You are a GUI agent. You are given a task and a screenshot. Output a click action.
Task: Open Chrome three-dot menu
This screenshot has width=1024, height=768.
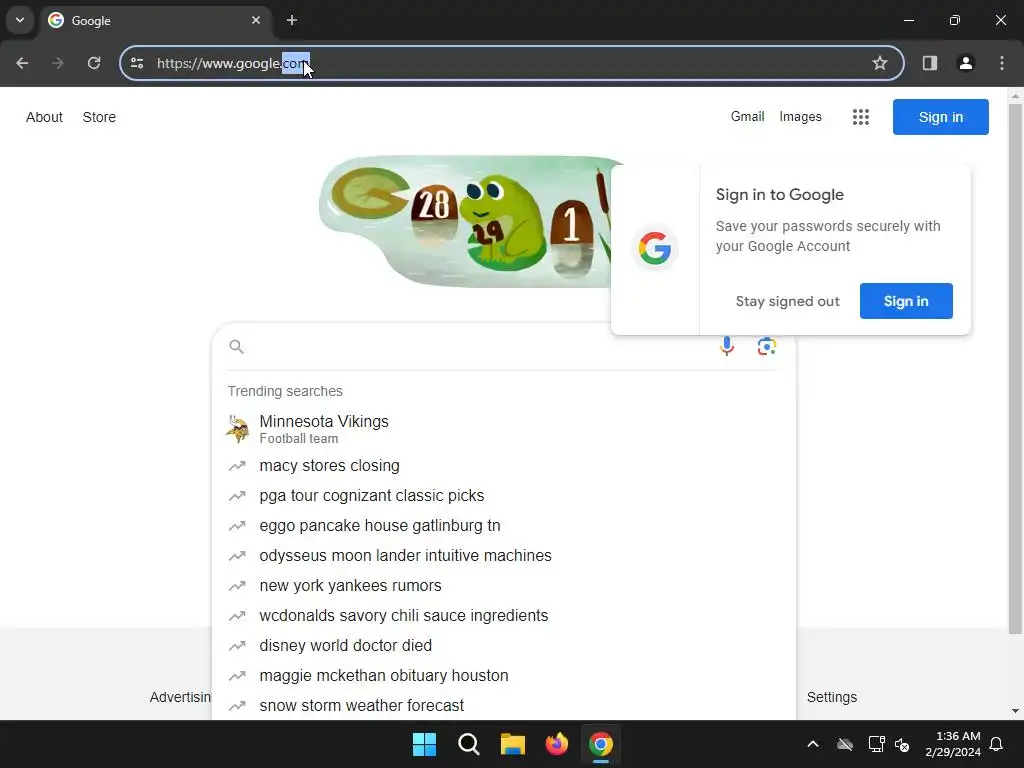pyautogui.click(x=1002, y=63)
